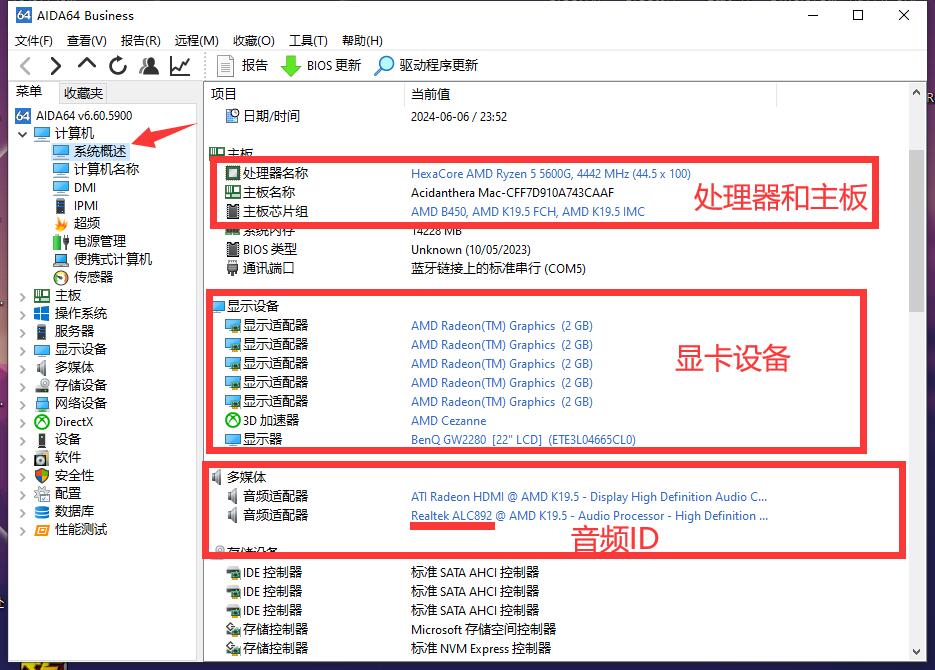This screenshot has width=935, height=670.
Task: Open the graph chart toolbar icon
Action: tap(180, 66)
